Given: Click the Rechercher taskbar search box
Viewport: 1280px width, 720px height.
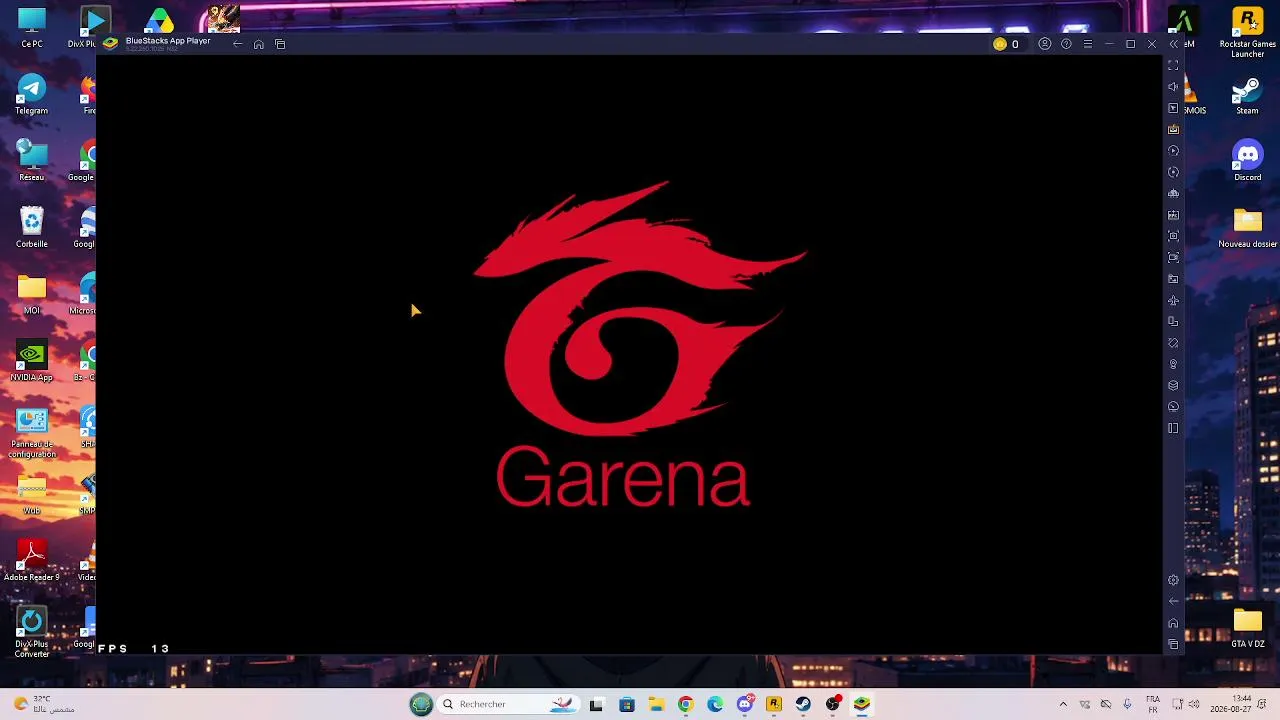Looking at the screenshot, I should [x=510, y=704].
